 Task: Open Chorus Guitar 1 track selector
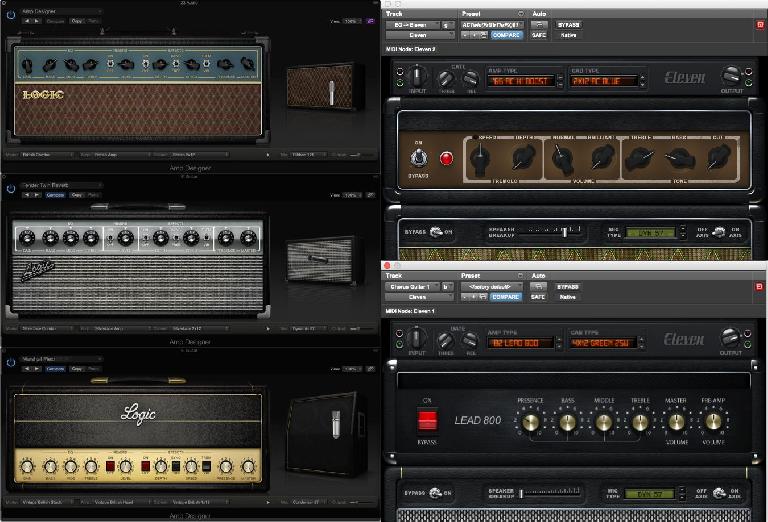(x=412, y=287)
